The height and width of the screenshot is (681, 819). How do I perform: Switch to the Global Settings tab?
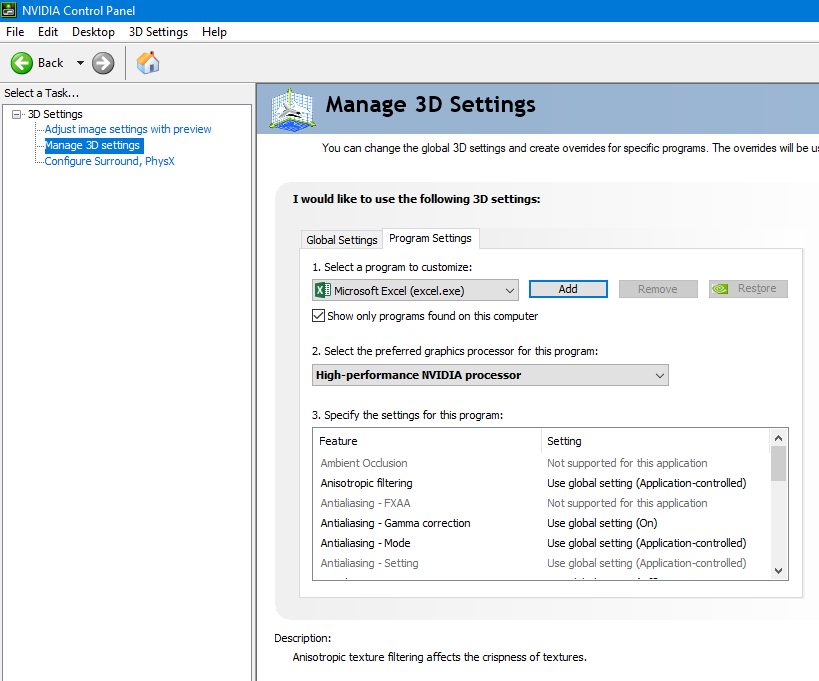coord(342,240)
